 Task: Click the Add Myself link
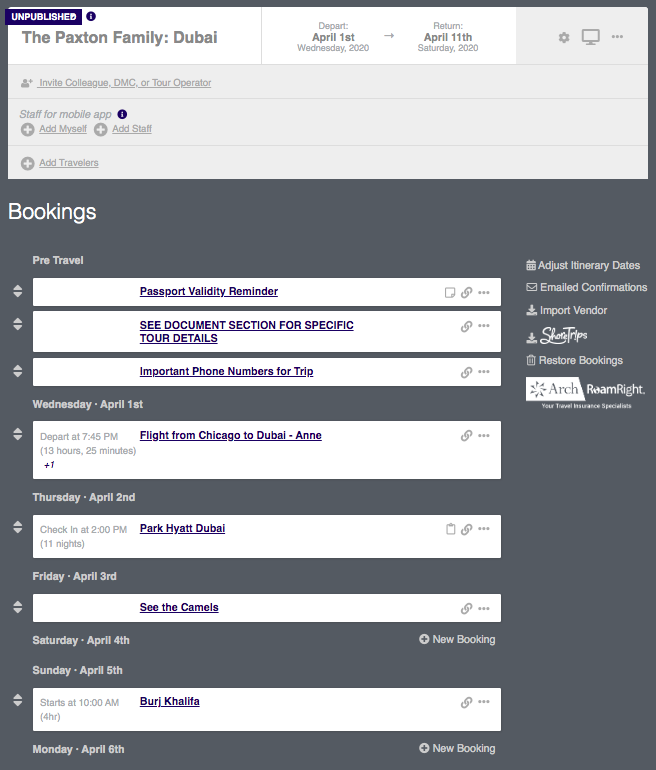coord(63,129)
